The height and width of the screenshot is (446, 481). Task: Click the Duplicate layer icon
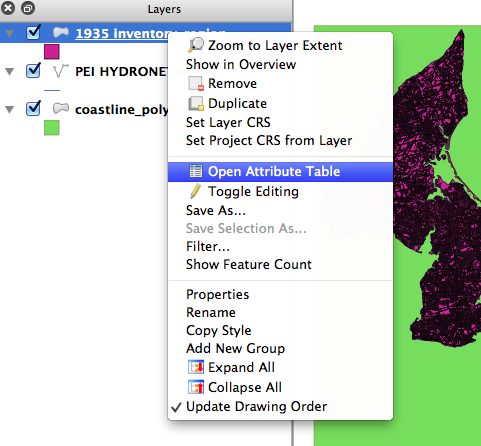196,104
